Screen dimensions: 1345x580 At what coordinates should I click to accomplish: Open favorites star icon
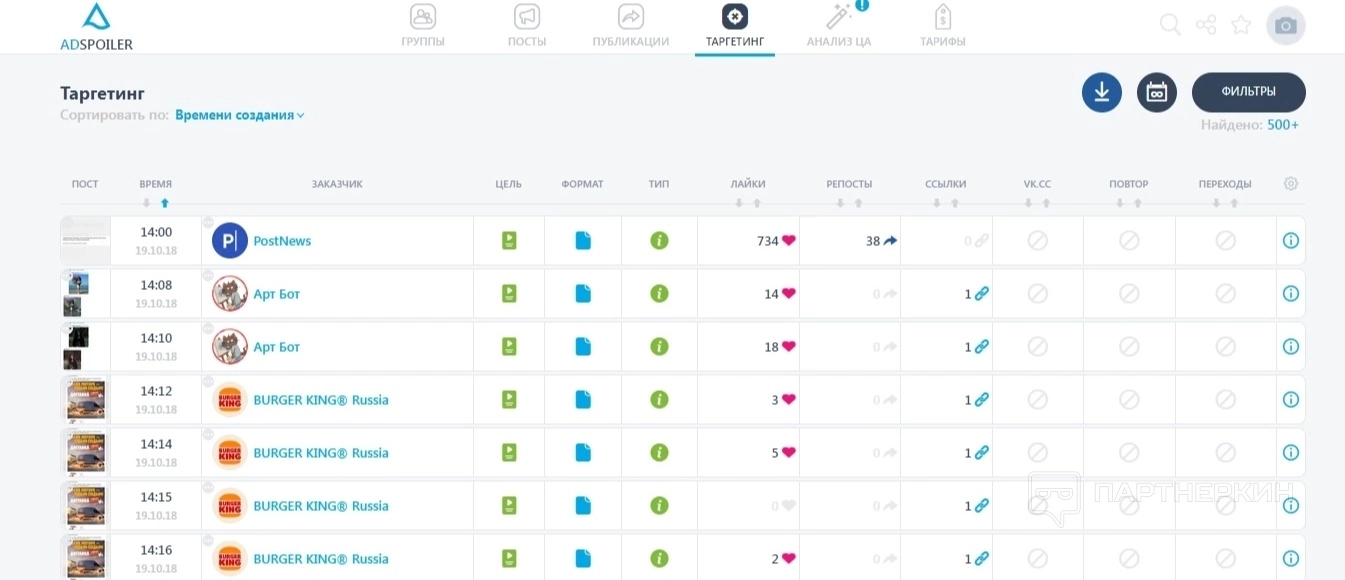pyautogui.click(x=1241, y=25)
